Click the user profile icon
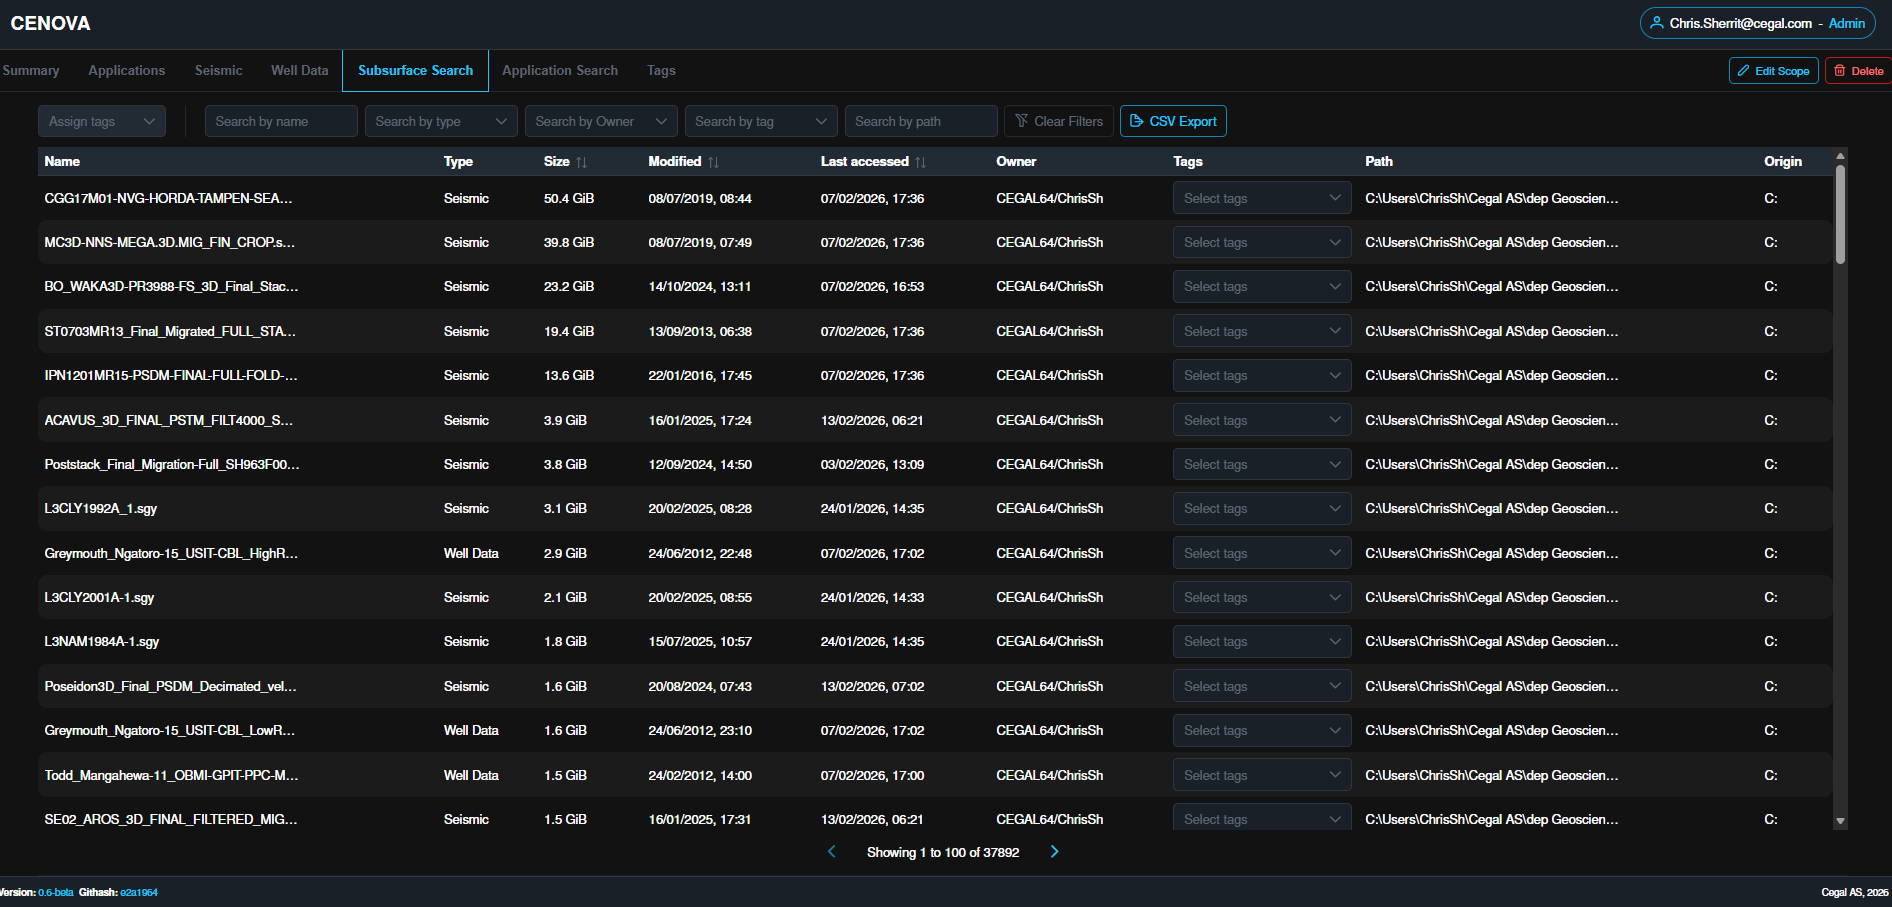 [x=1657, y=23]
